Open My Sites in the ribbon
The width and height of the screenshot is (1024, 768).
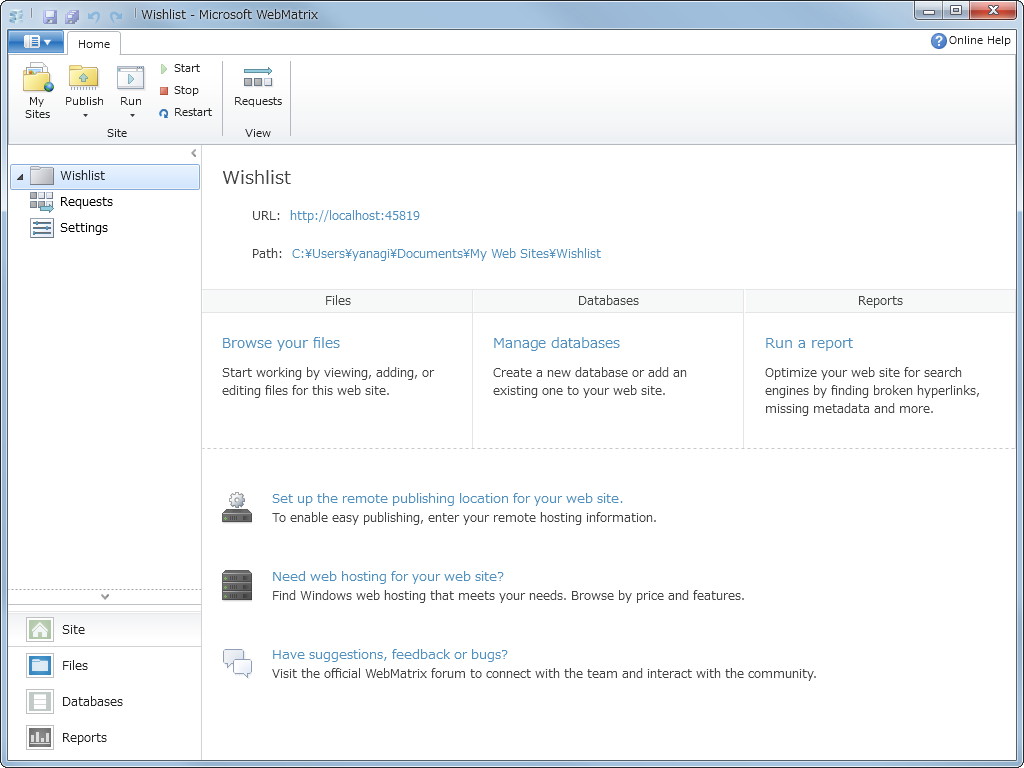(36, 90)
